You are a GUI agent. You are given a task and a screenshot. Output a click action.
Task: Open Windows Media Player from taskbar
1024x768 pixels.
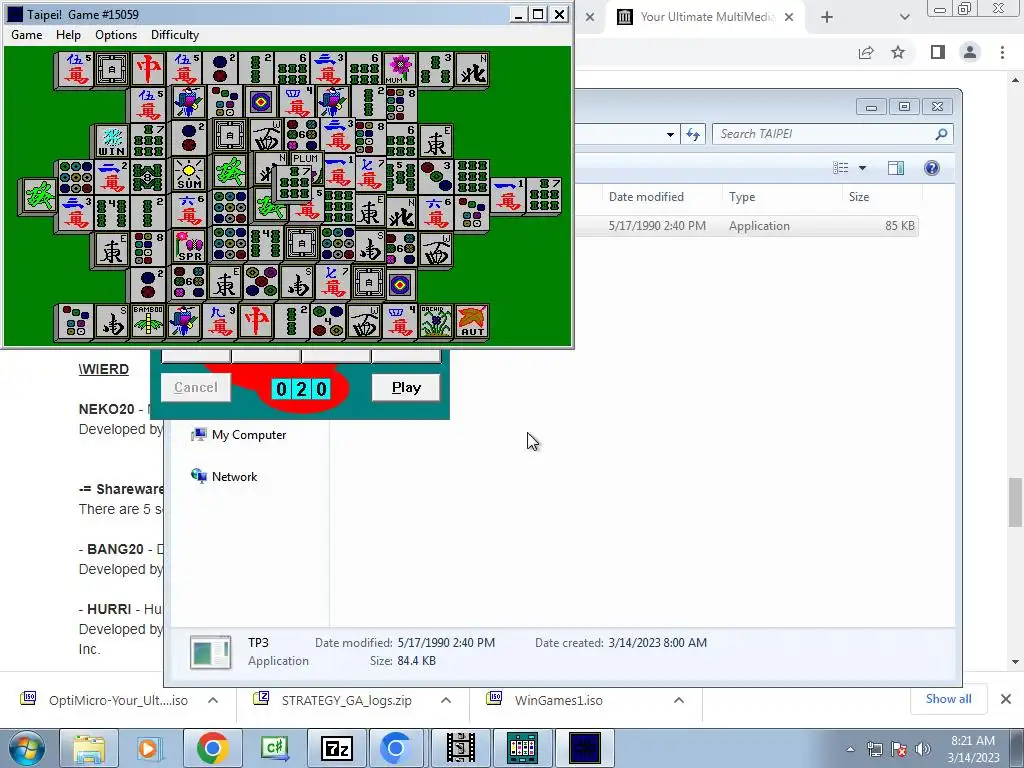point(150,748)
